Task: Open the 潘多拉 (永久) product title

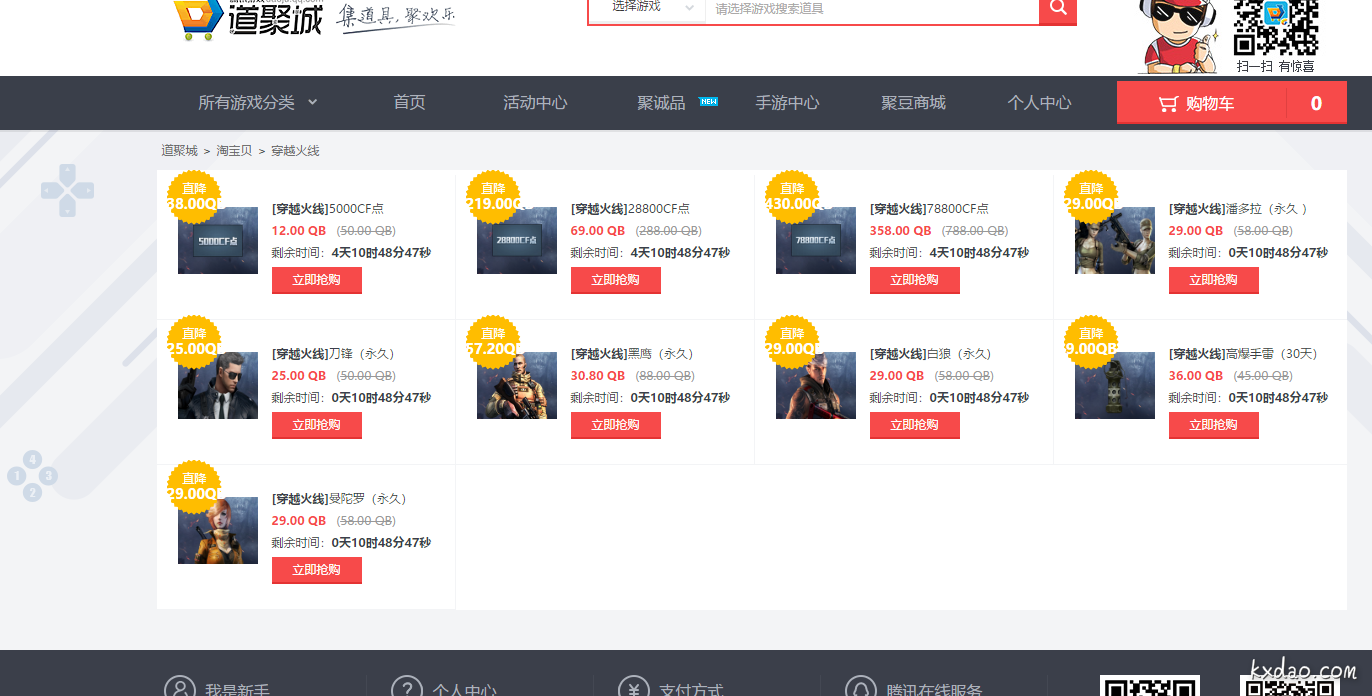Action: [x=1238, y=209]
